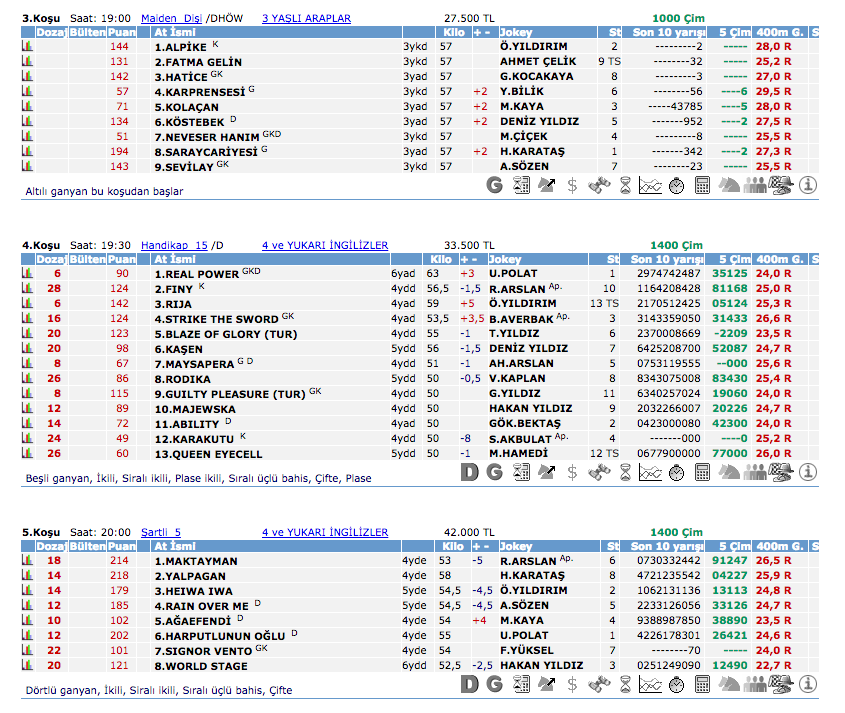The image size is (845, 713).
Task: Open the stopwatch icon for race 3
Action: pos(677,185)
